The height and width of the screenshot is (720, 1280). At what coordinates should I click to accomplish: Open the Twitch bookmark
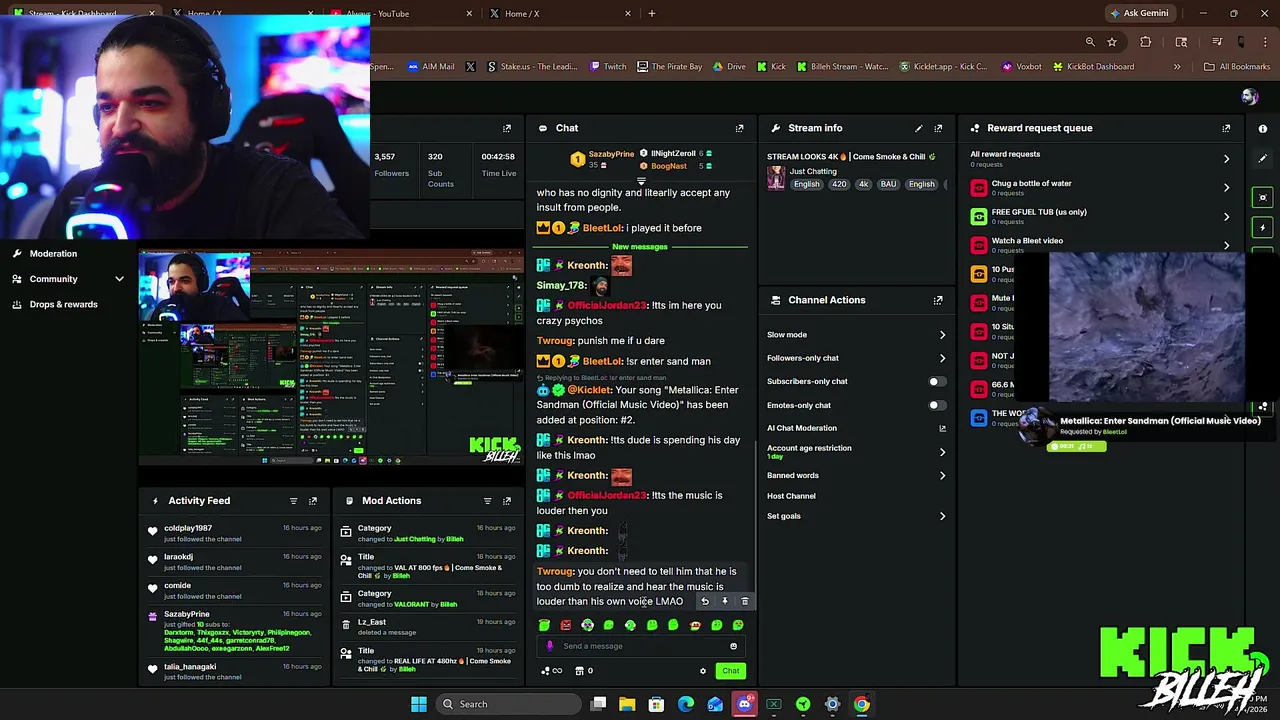608,67
